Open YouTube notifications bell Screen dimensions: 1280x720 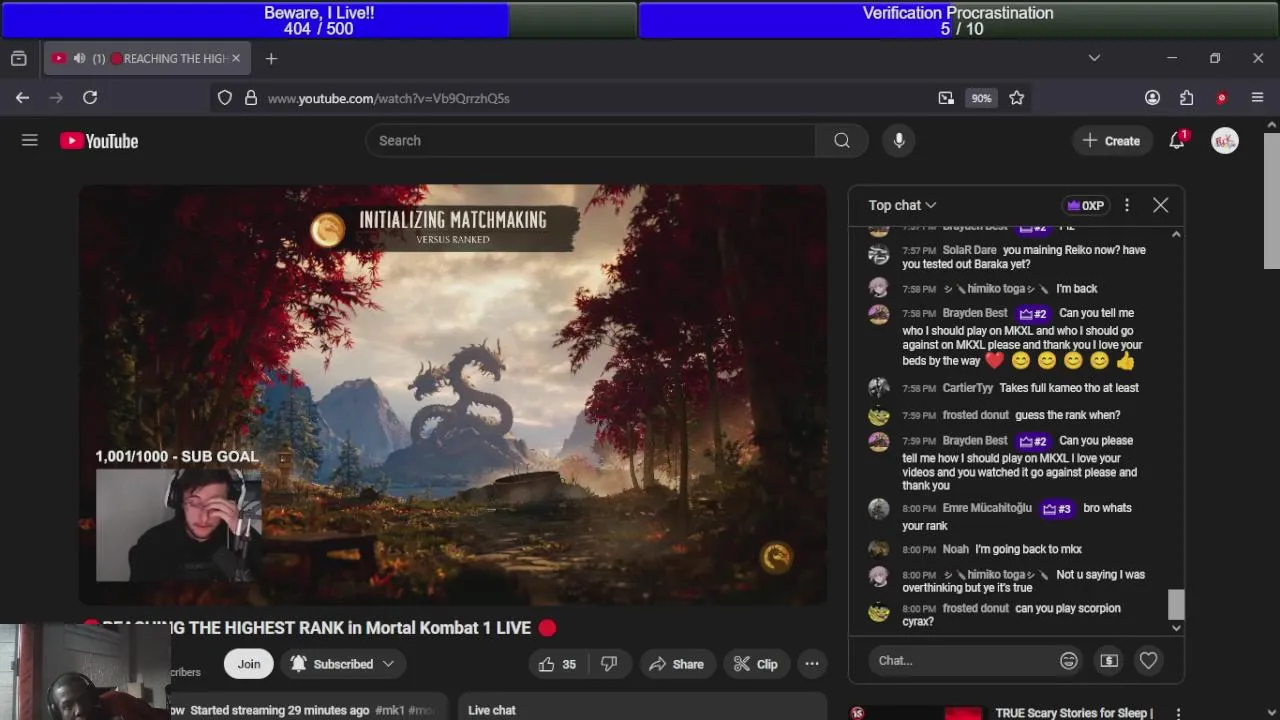(x=1177, y=141)
